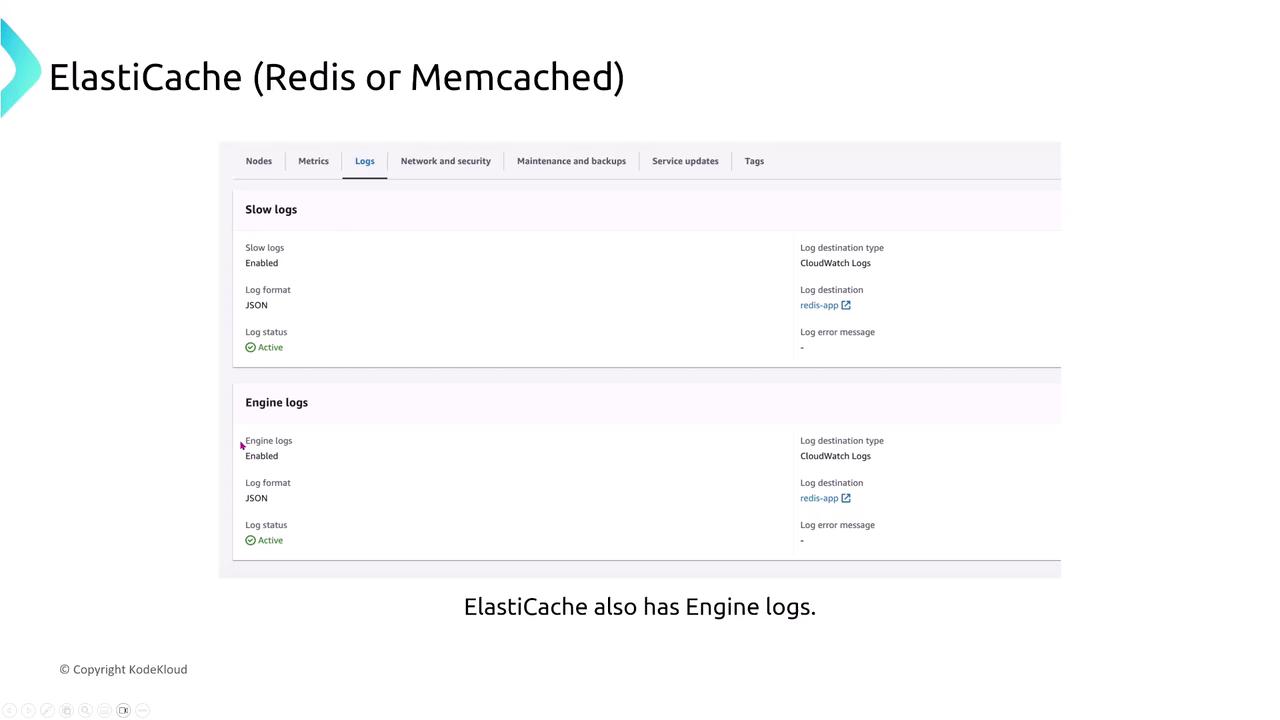Screen dimensions: 1280x720
Task: Open the Slow logs redis-app destination link
Action: [819, 305]
